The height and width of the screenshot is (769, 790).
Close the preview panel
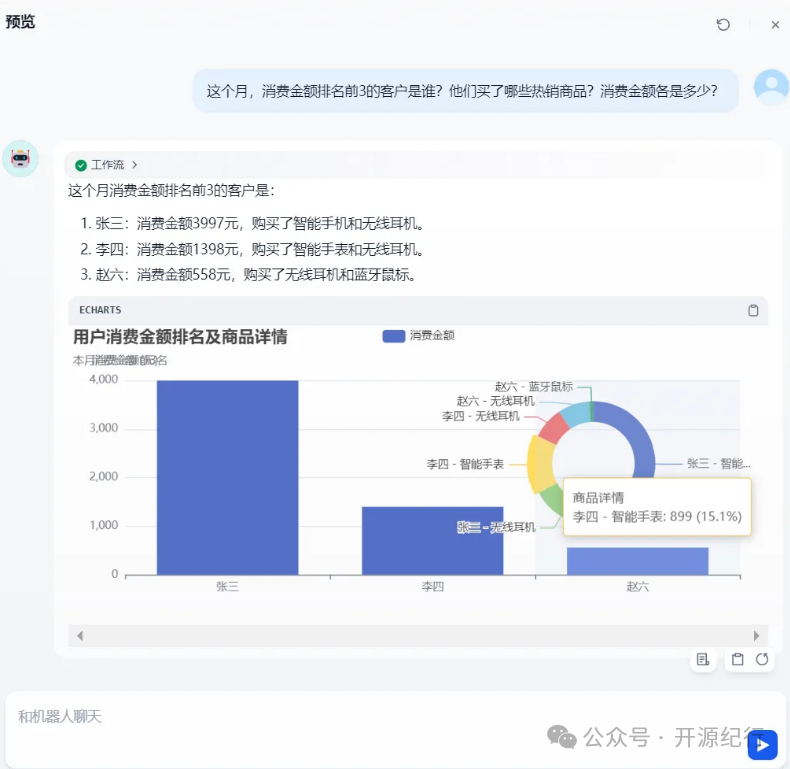(775, 25)
